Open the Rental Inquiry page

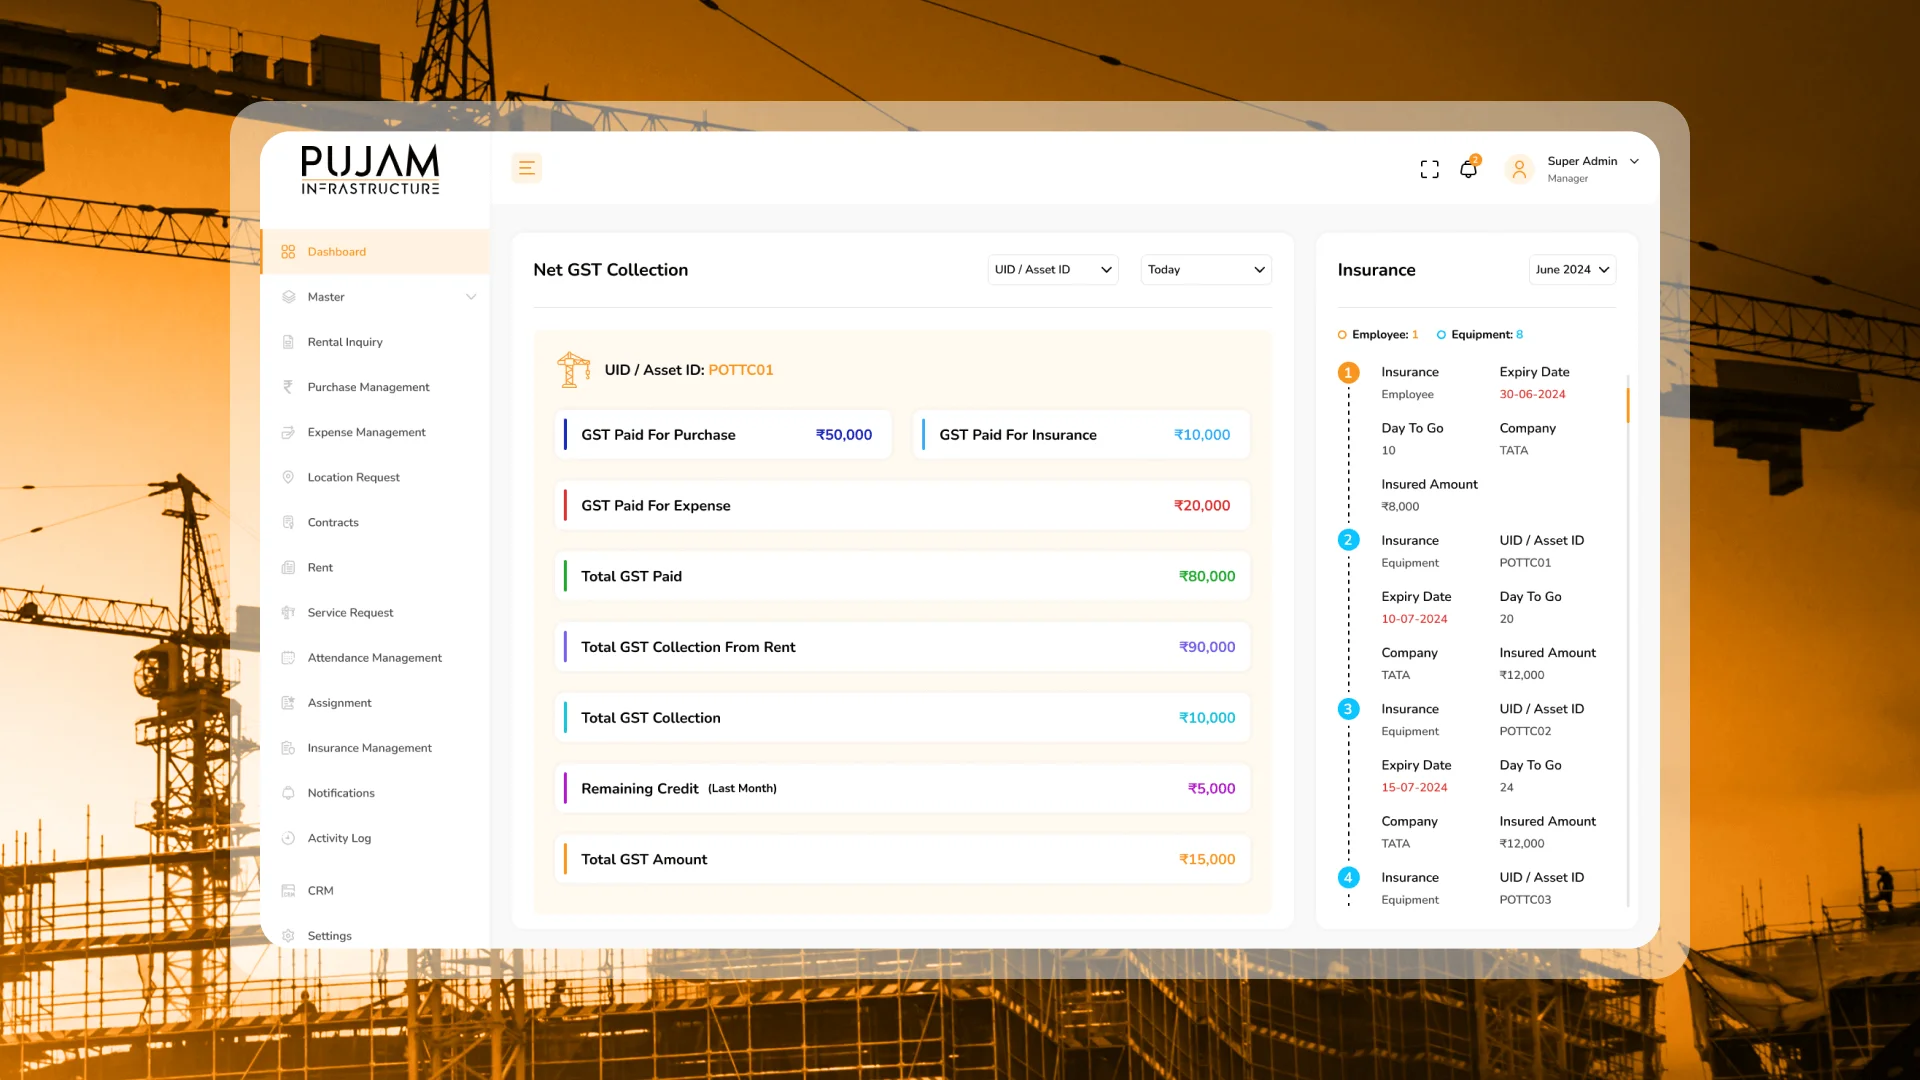click(345, 342)
